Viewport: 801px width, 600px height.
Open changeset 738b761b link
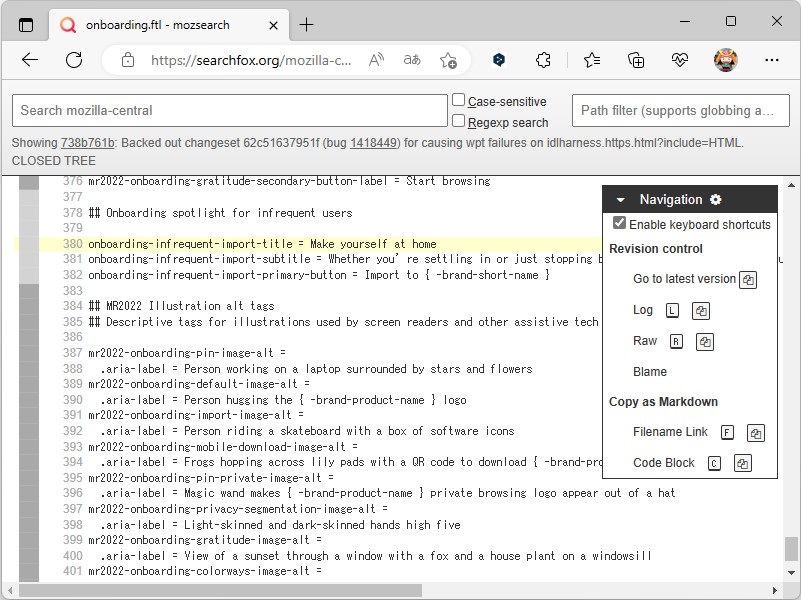click(x=87, y=143)
